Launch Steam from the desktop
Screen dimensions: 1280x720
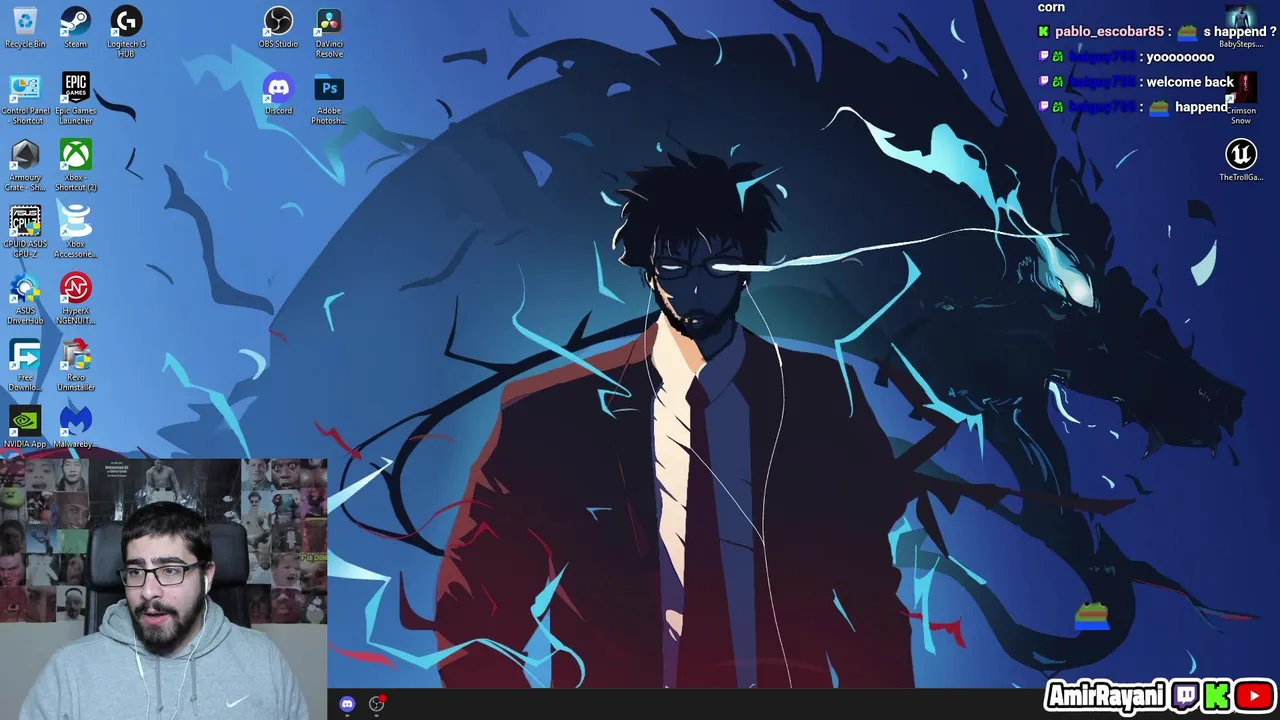coord(76,27)
